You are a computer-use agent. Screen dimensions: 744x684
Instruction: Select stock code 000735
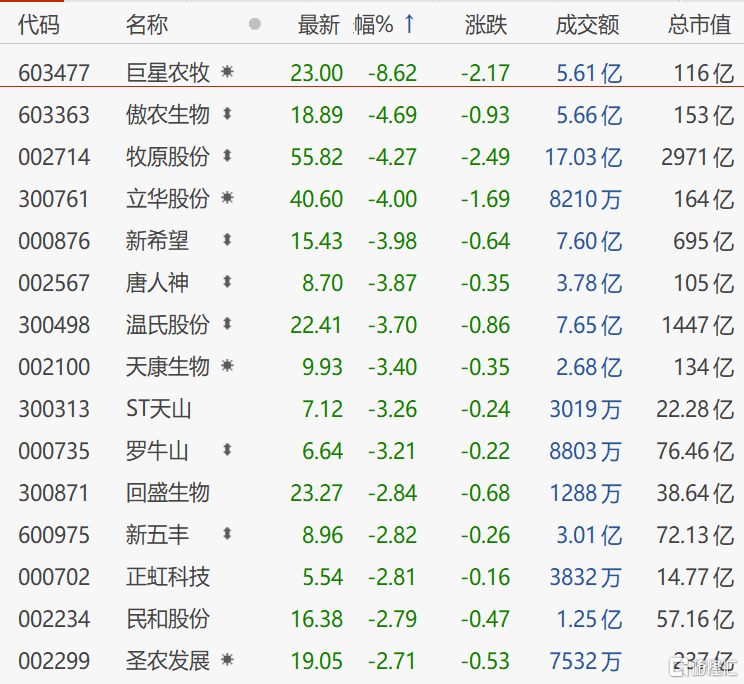click(54, 451)
